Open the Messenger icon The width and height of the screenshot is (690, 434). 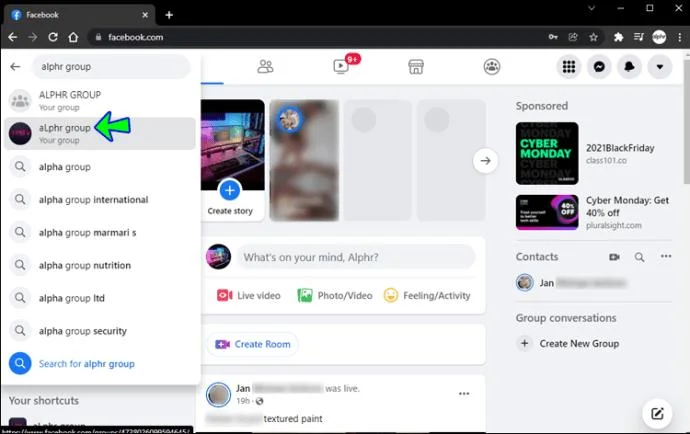tap(599, 67)
